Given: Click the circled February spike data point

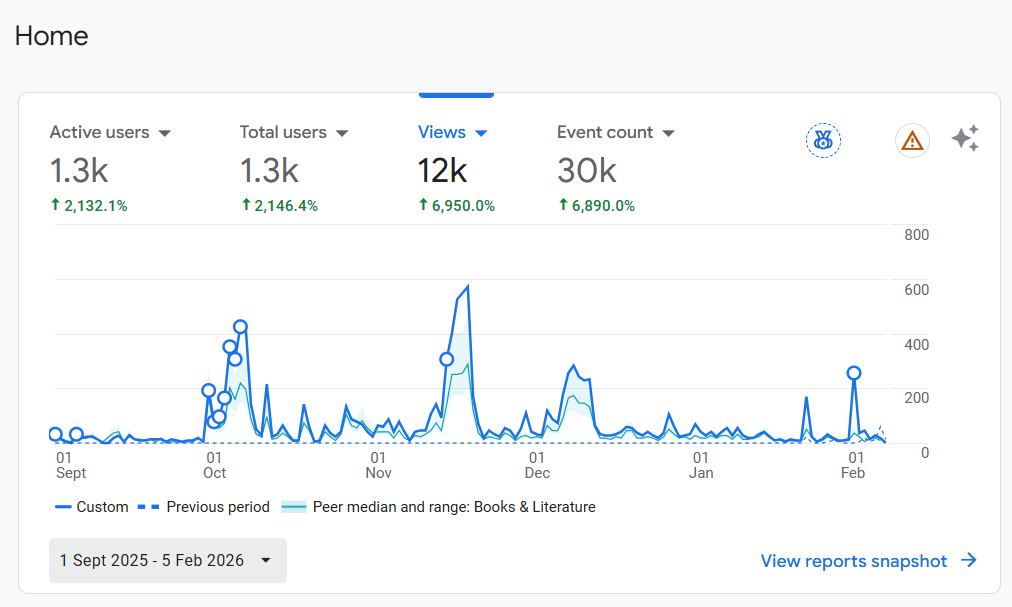Looking at the screenshot, I should click(x=854, y=372).
